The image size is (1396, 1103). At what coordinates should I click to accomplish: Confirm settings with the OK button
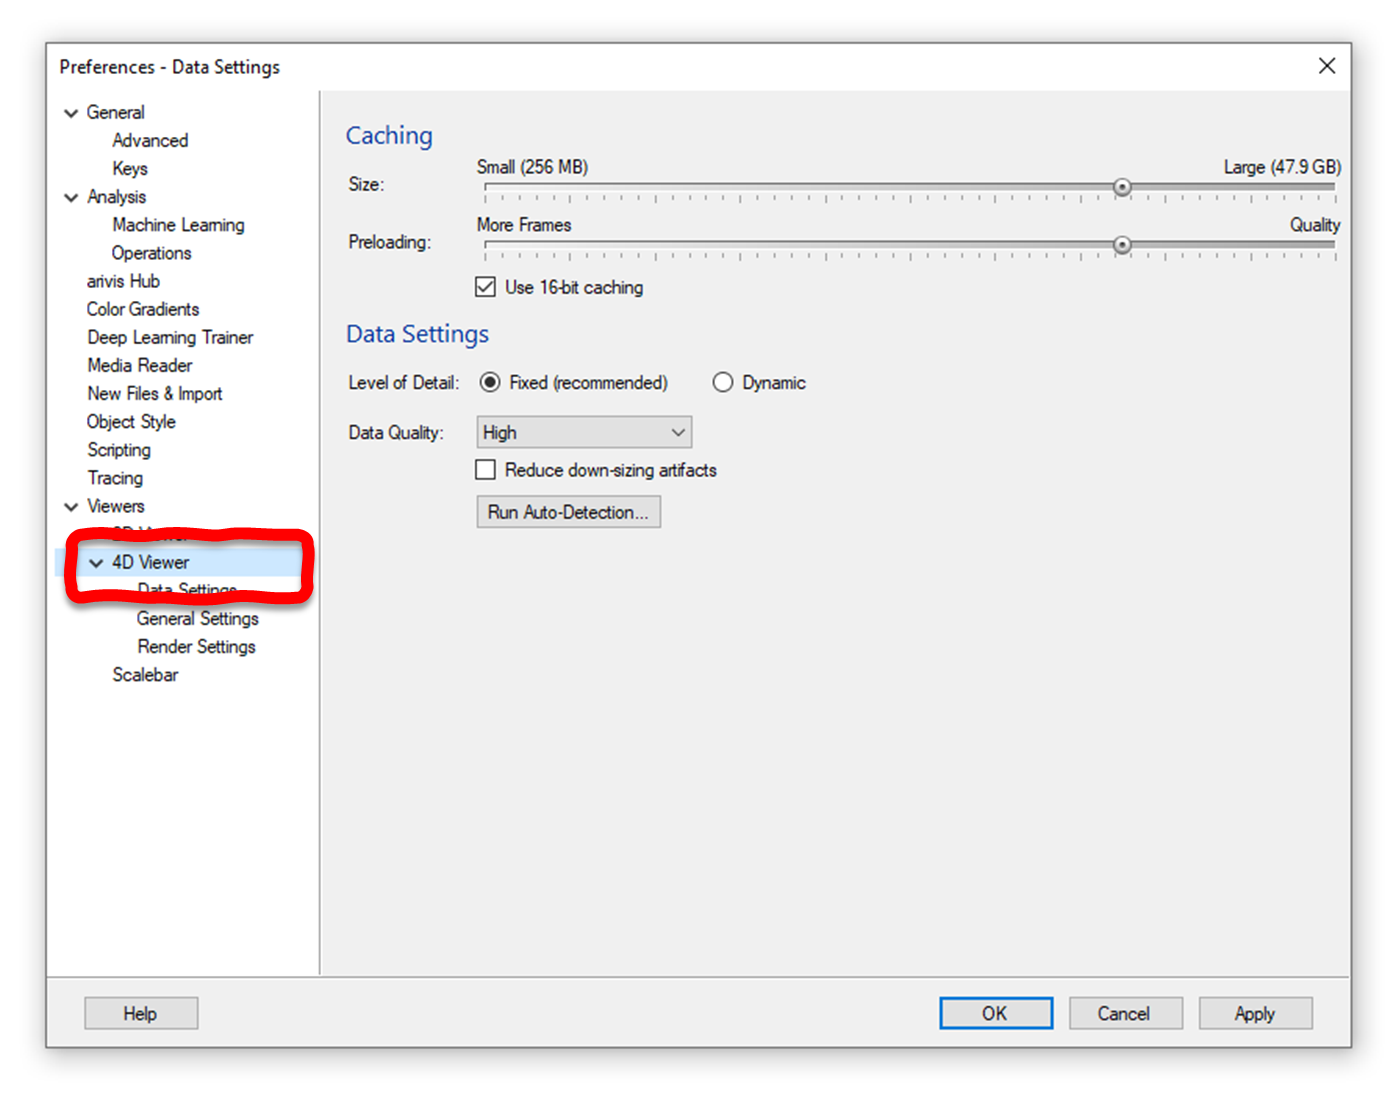click(995, 1012)
